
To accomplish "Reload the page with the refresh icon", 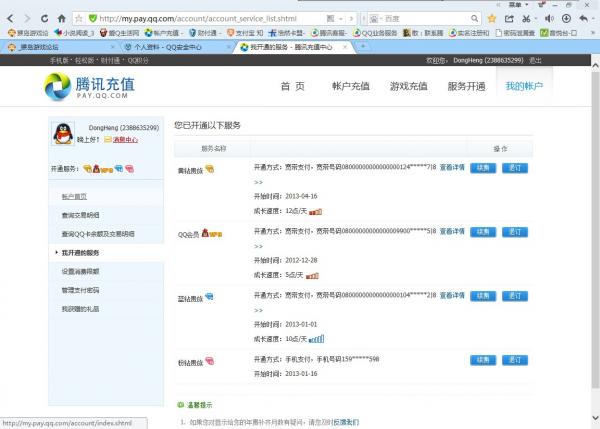I will pyautogui.click(x=44, y=18).
